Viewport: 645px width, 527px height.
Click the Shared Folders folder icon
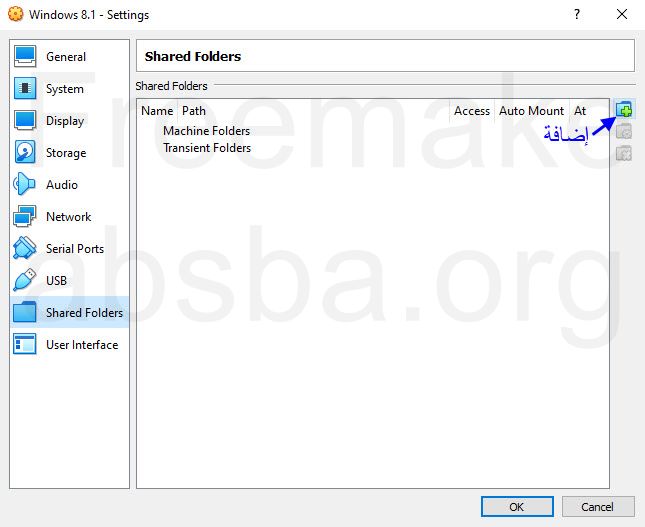(x=25, y=312)
